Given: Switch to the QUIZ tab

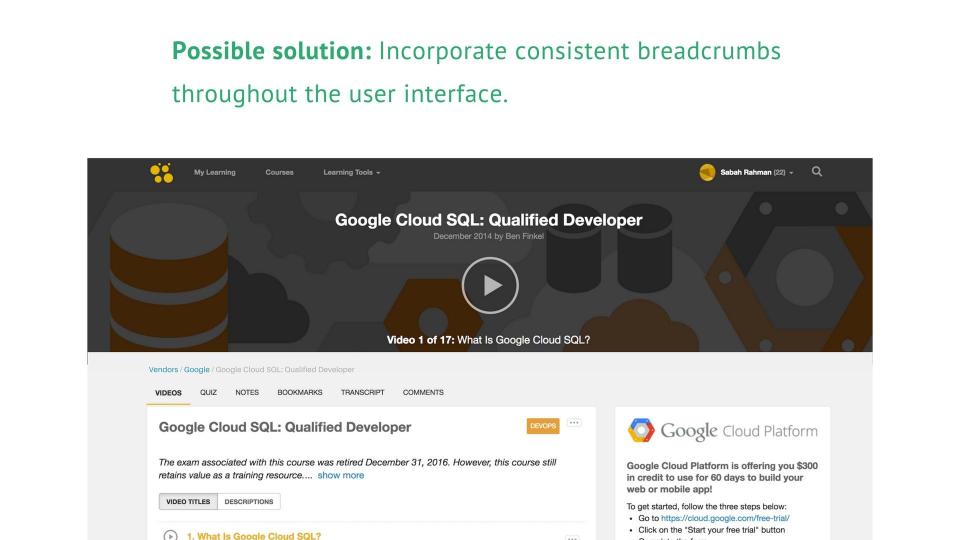Looking at the screenshot, I should (x=208, y=392).
